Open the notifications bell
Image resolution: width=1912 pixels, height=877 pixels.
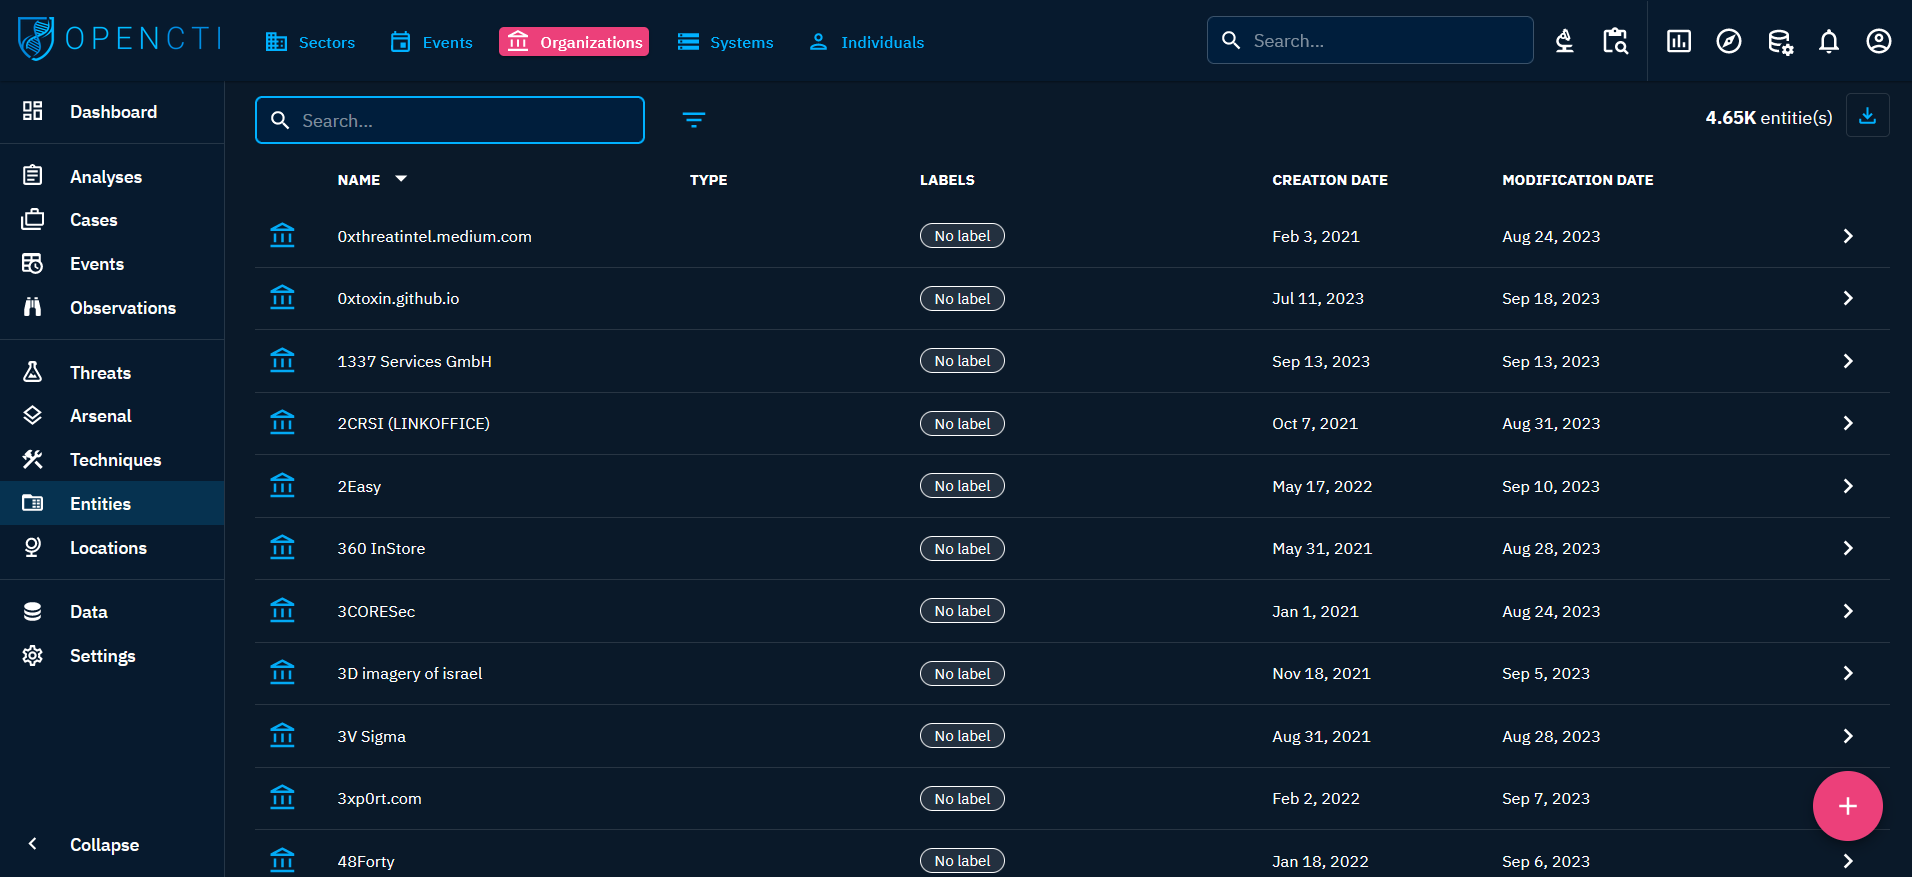[1828, 41]
